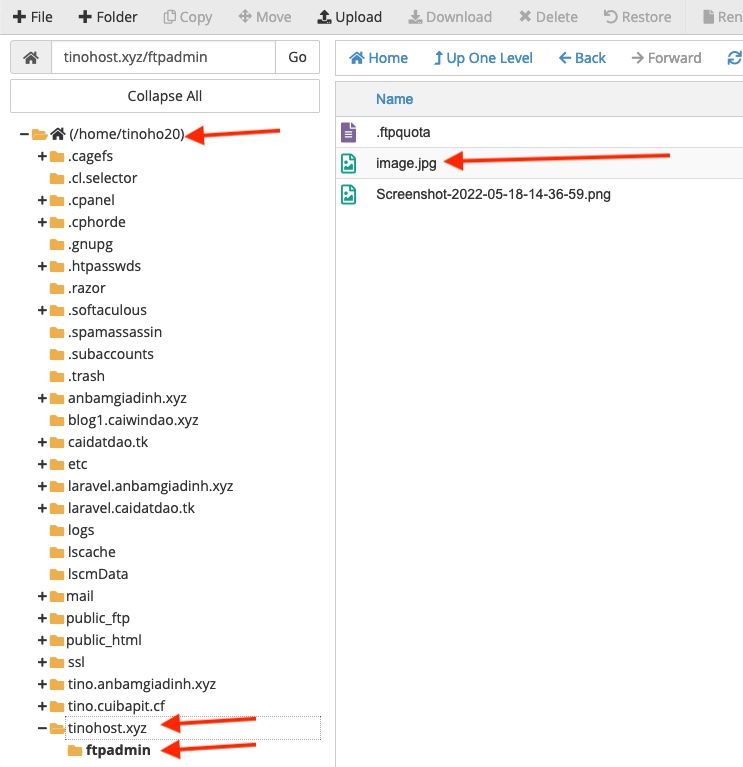The height and width of the screenshot is (767, 743).
Task: Click the Copy toolbar button
Action: pyautogui.click(x=188, y=17)
